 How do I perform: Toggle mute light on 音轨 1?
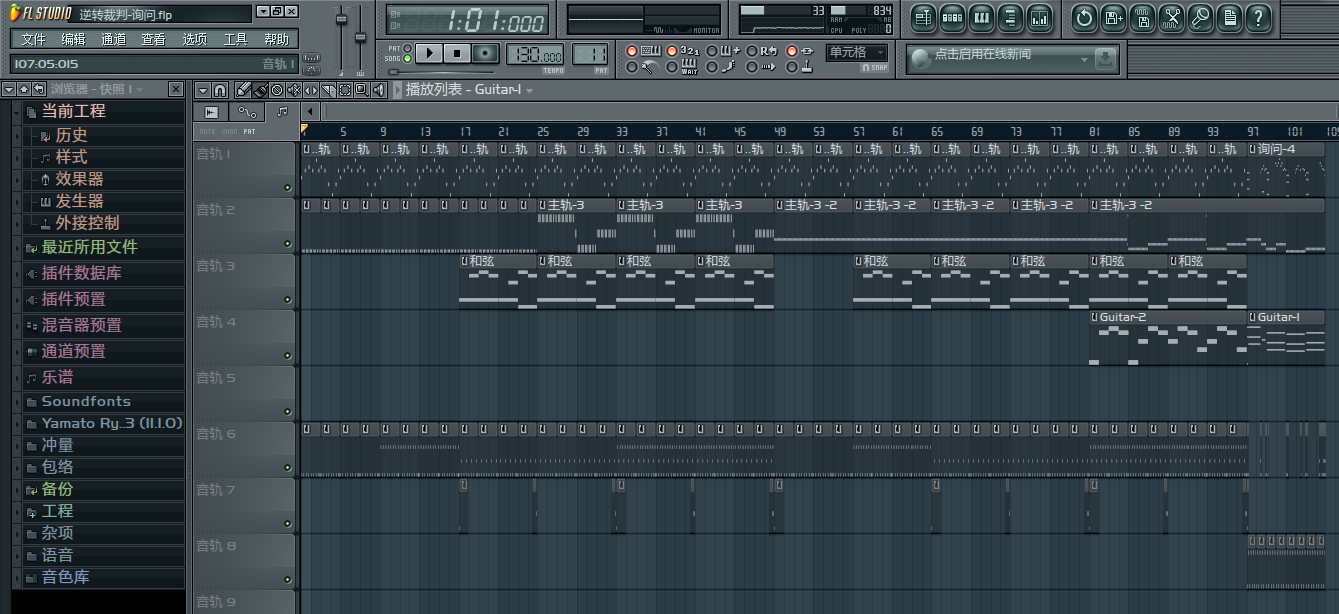287,188
